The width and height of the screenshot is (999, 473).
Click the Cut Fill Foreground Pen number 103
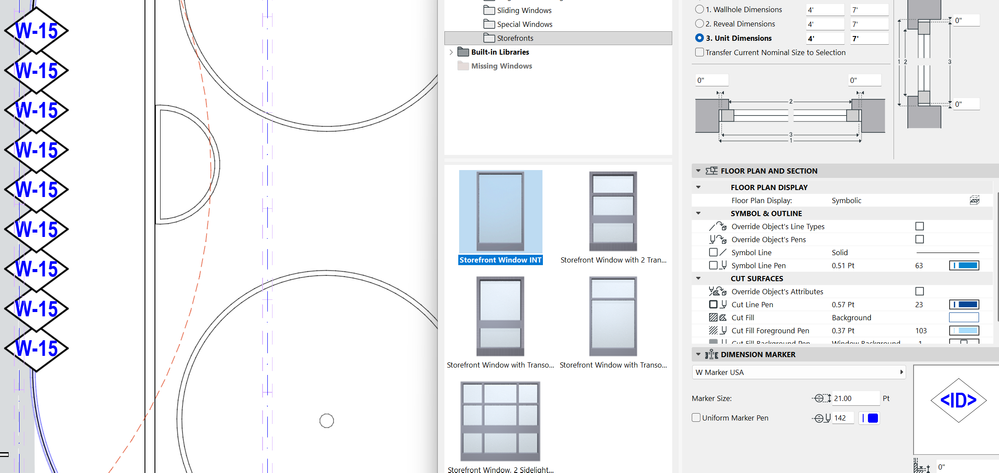click(920, 331)
